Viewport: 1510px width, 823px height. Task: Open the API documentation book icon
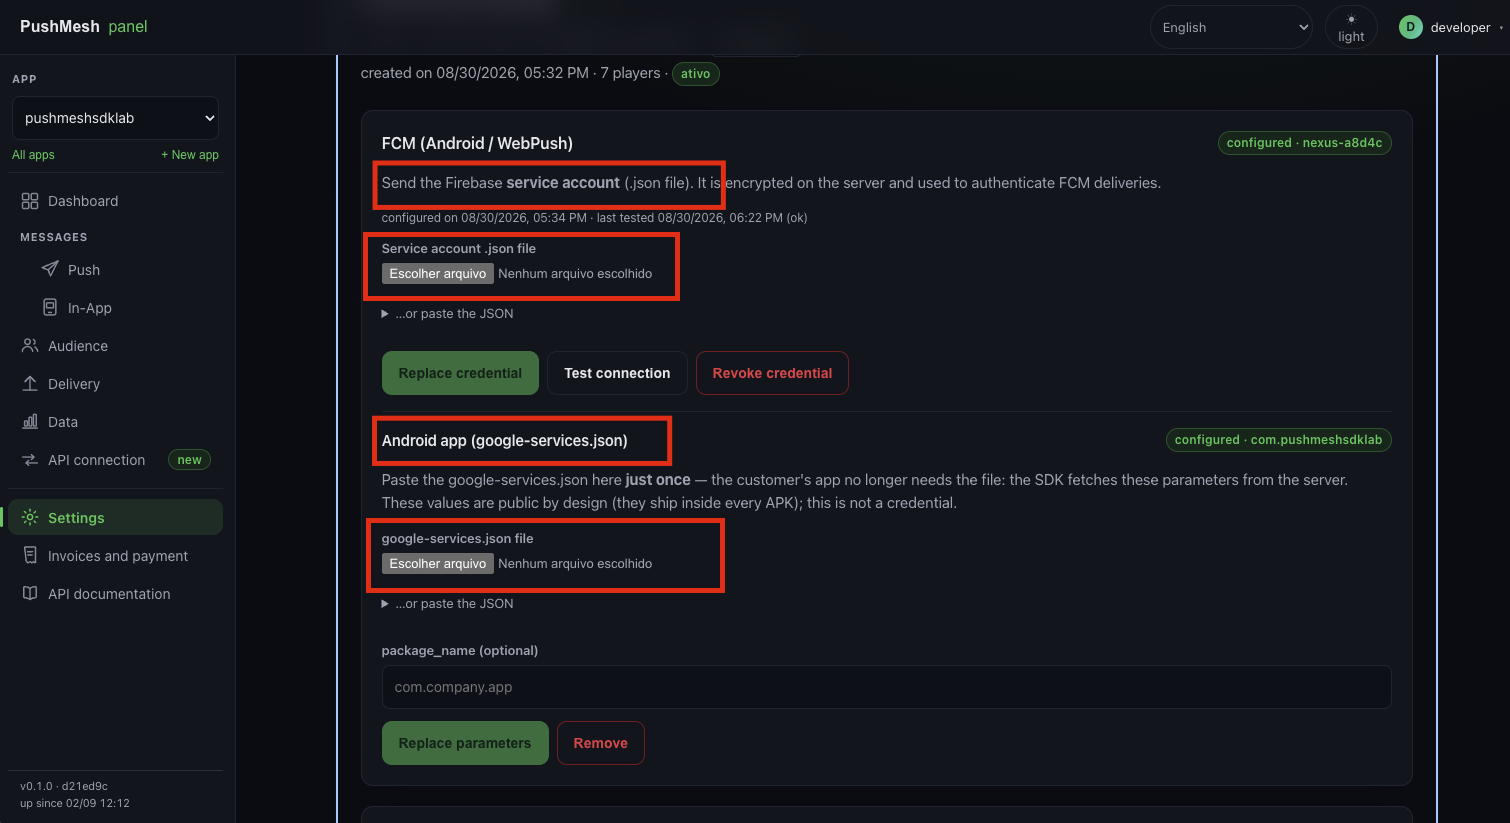point(30,593)
